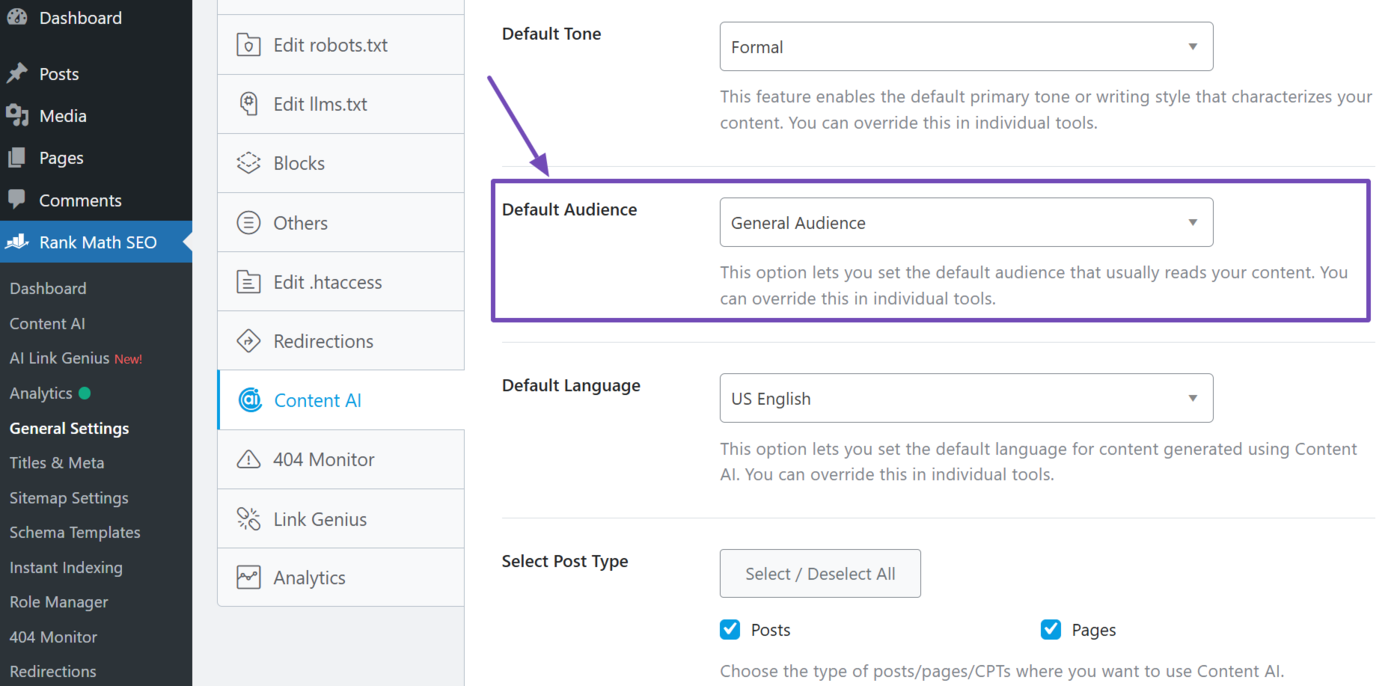This screenshot has width=1400, height=686.
Task: Switch to the Analytics settings tab
Action: click(x=341, y=578)
